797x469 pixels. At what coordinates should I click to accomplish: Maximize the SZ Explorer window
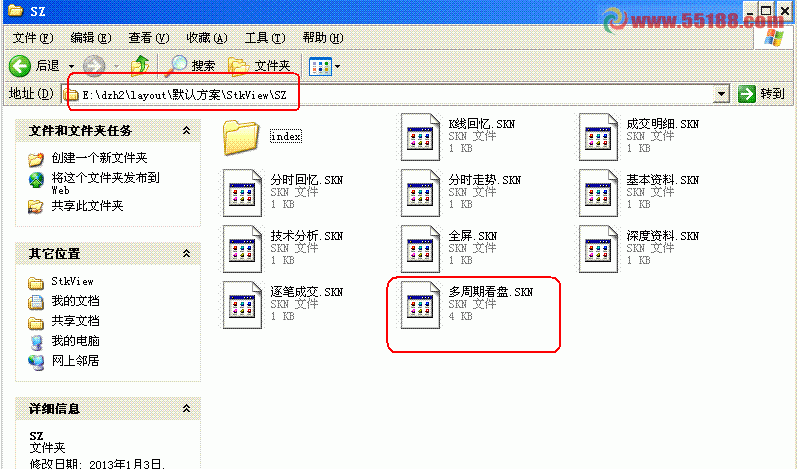[766, 10]
